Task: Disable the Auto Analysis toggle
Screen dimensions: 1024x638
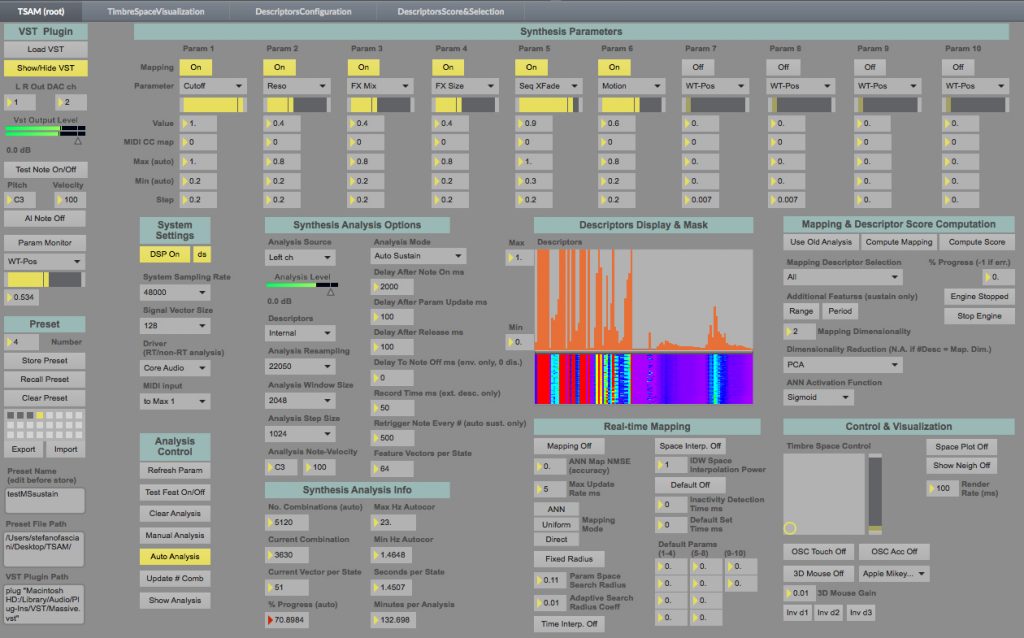Action: click(175, 557)
